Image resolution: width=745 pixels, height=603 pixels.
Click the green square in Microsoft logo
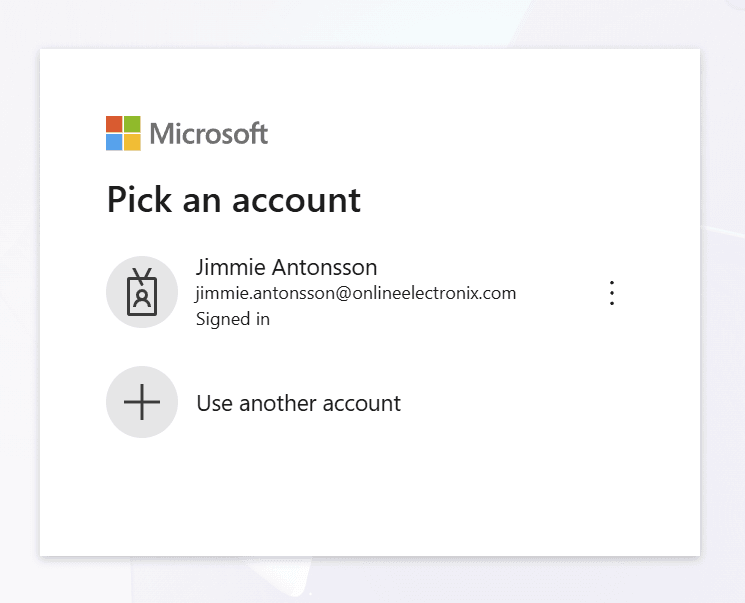(x=132, y=124)
